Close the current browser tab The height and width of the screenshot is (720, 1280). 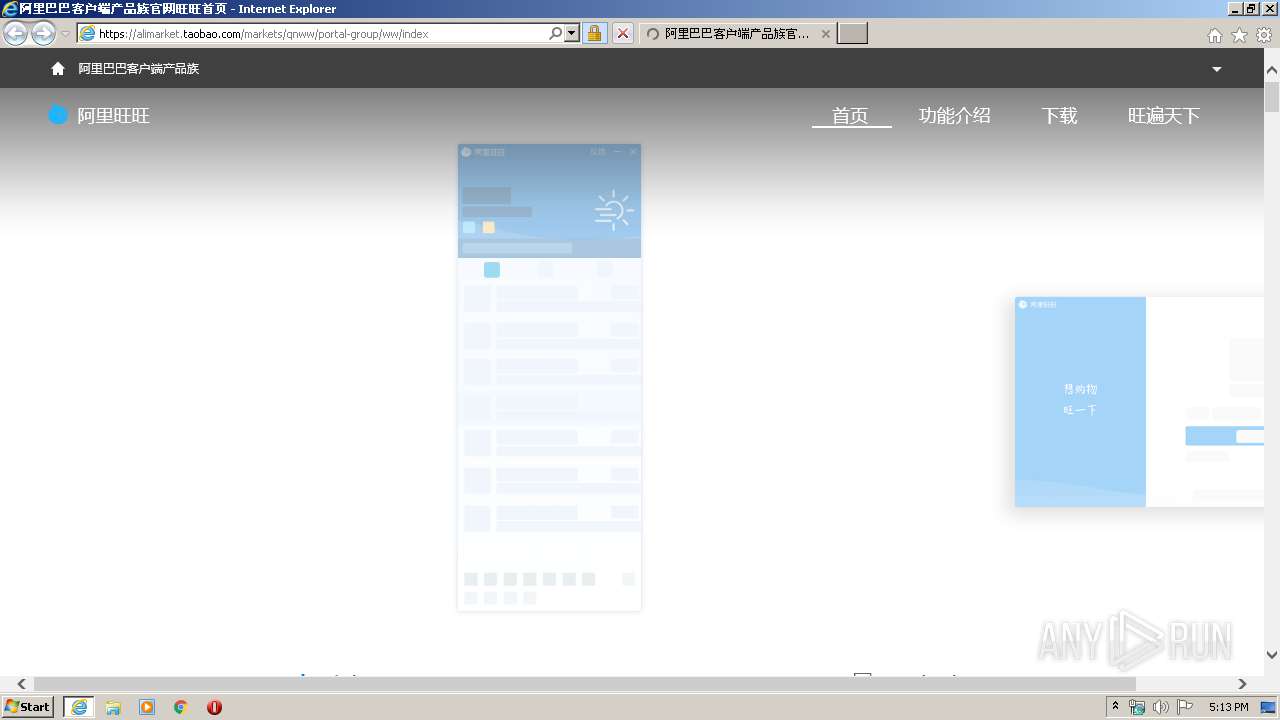coord(826,34)
